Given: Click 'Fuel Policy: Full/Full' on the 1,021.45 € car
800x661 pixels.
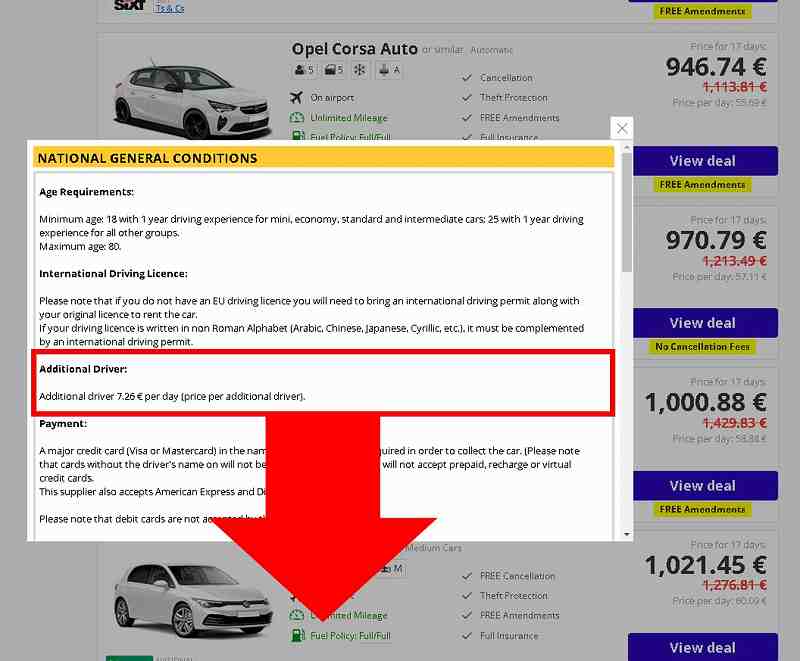Looking at the screenshot, I should tap(351, 636).
